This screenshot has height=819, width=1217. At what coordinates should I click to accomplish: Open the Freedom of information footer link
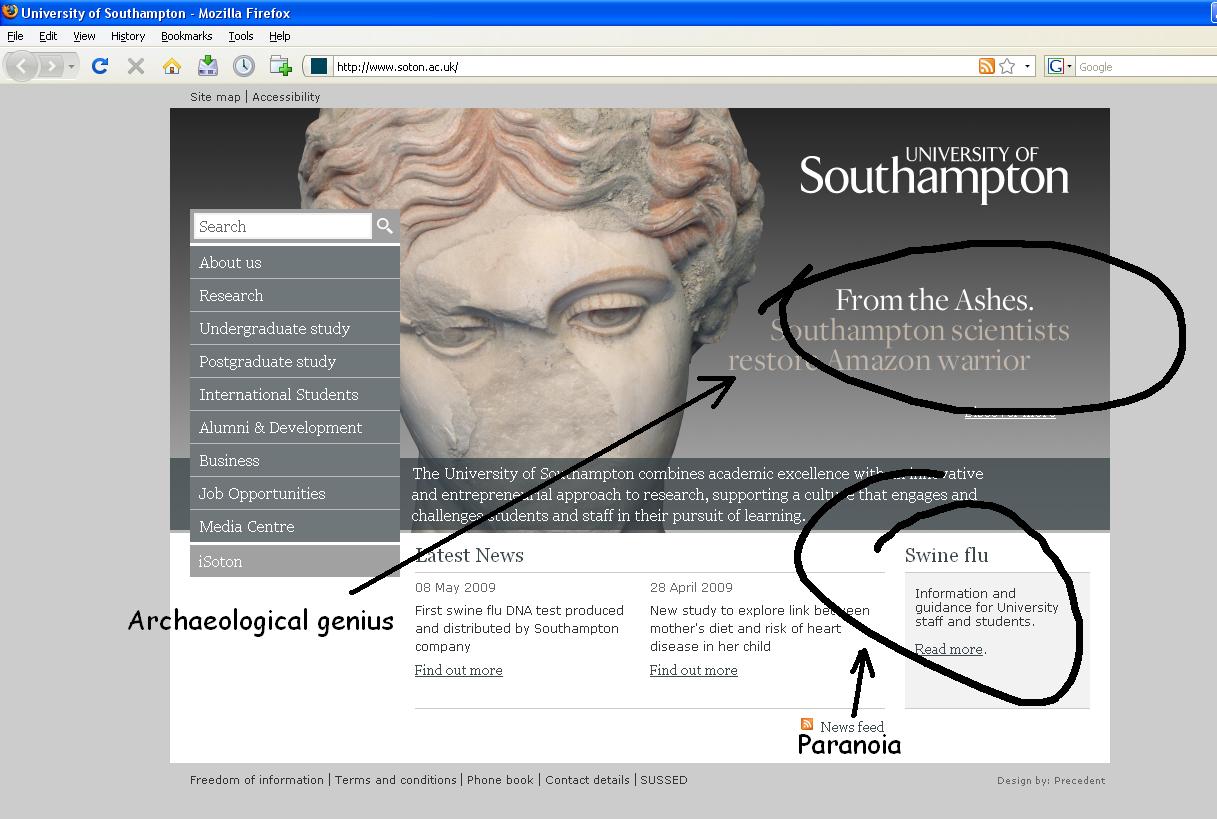pos(257,780)
